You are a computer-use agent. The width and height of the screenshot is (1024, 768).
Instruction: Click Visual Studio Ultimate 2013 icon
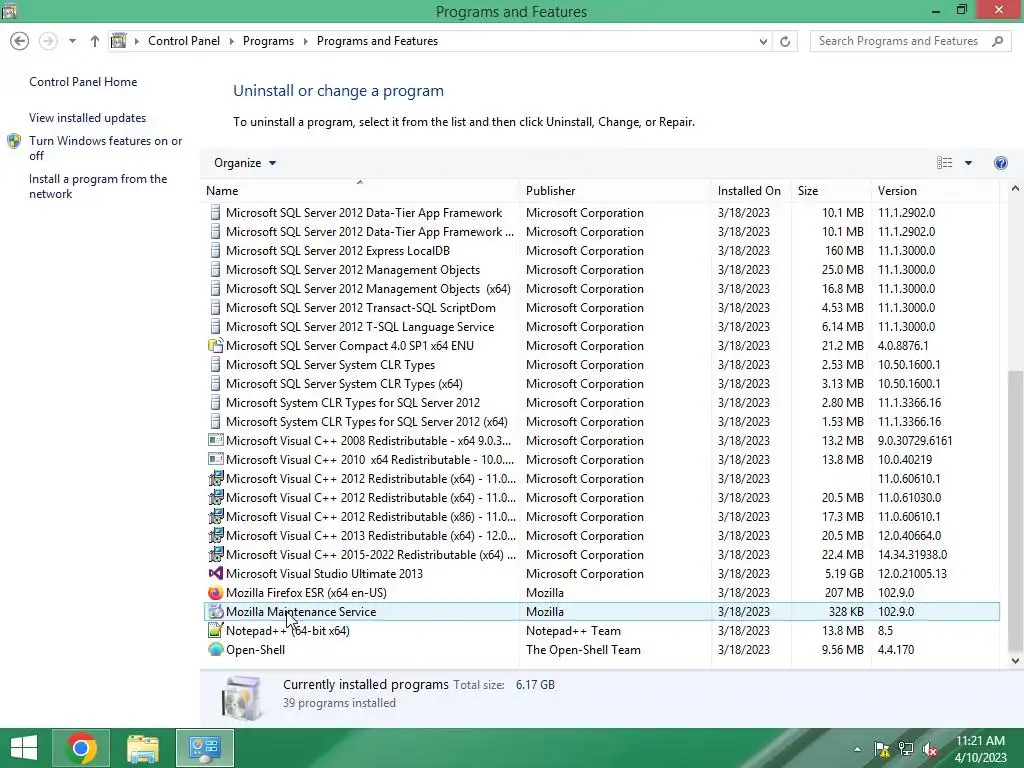pos(216,573)
